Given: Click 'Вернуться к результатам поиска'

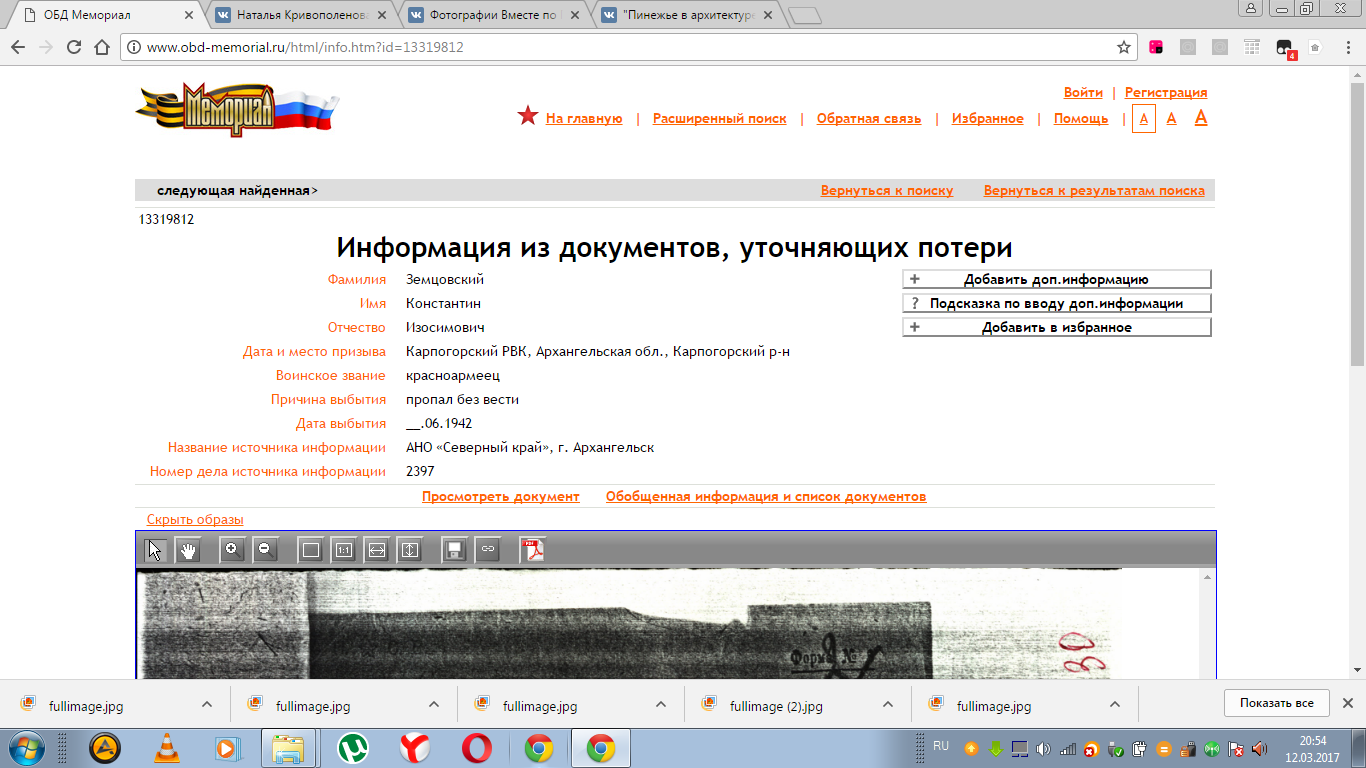Looking at the screenshot, I should 1094,191.
